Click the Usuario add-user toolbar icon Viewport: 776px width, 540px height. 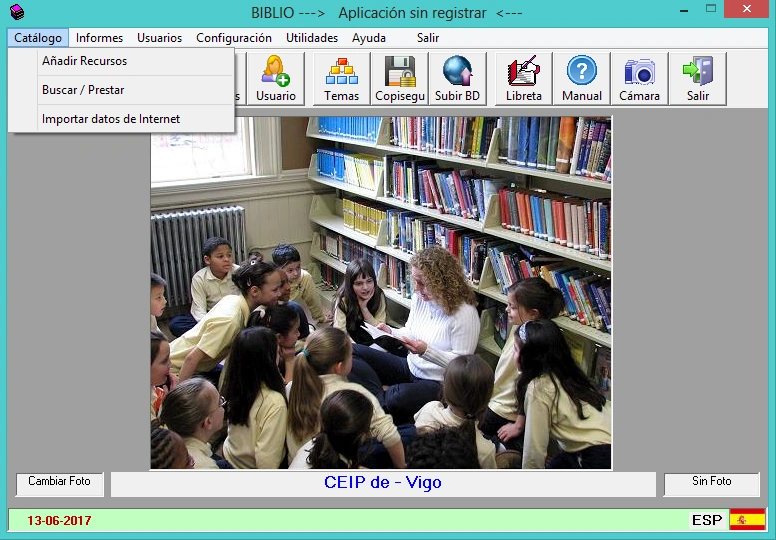point(276,79)
